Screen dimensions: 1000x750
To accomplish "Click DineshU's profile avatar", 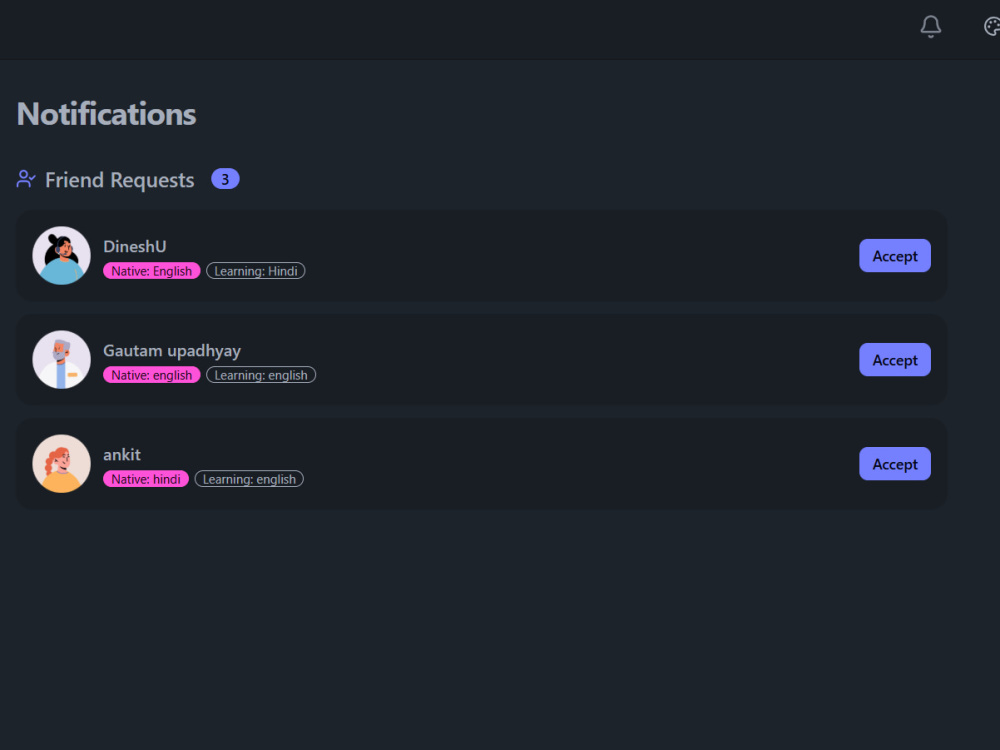I will [x=61, y=256].
